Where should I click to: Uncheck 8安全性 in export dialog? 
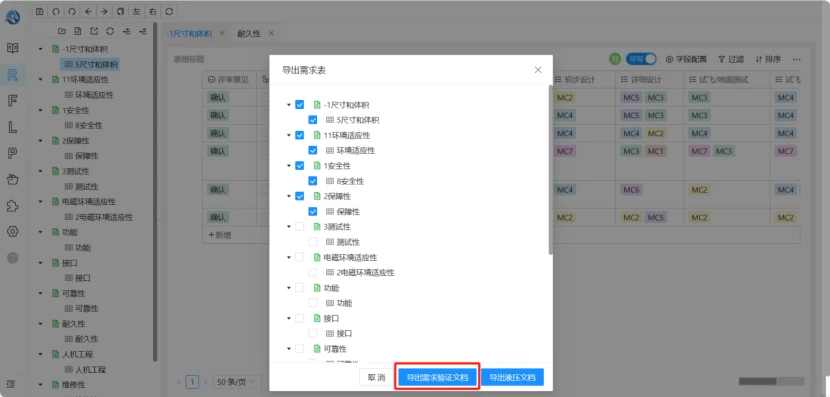coord(313,181)
